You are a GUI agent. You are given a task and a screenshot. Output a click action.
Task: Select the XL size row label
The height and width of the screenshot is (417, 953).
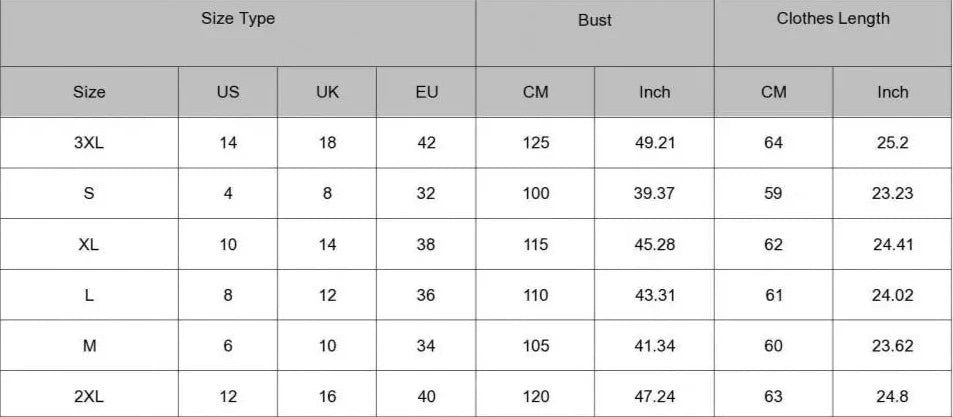[x=89, y=245]
